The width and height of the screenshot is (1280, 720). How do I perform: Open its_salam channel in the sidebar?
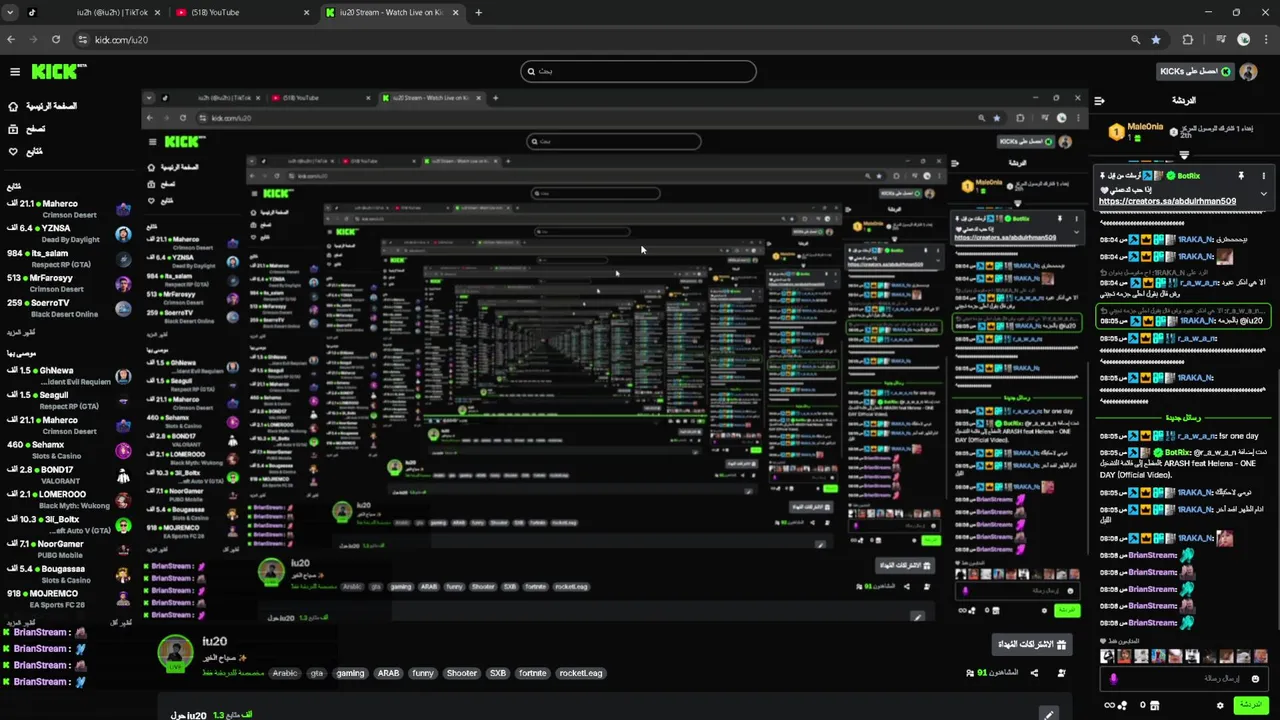click(68, 259)
